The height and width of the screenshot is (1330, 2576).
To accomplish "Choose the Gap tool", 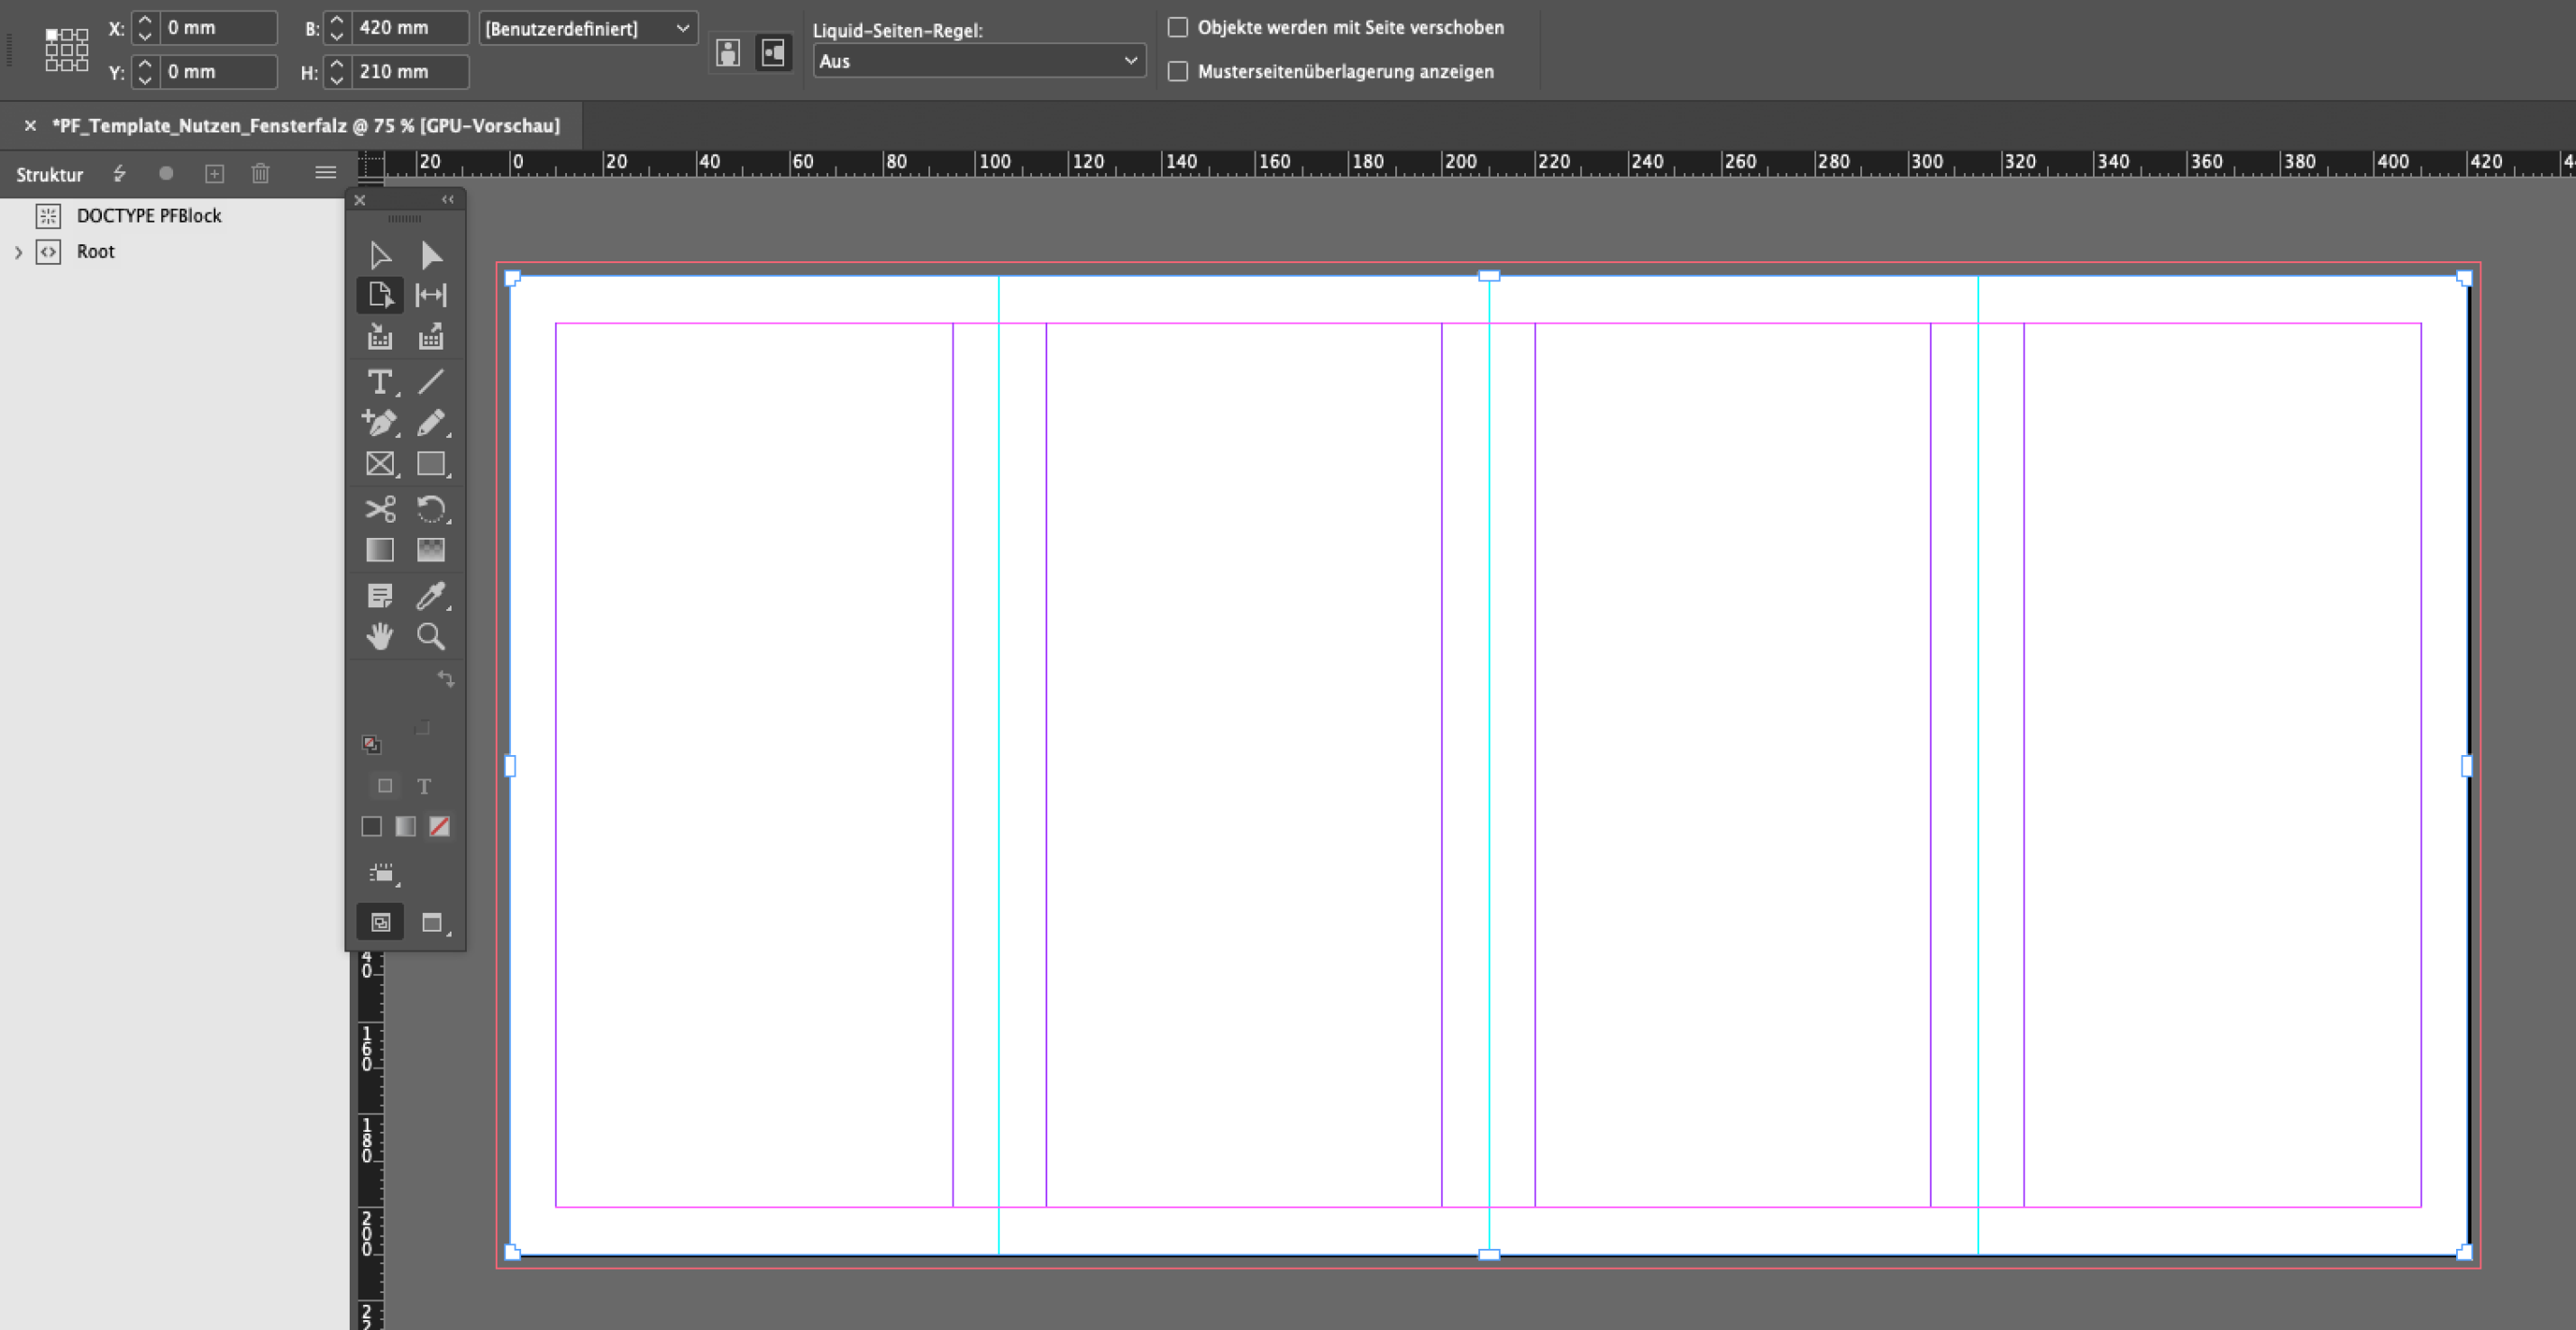I will (431, 295).
